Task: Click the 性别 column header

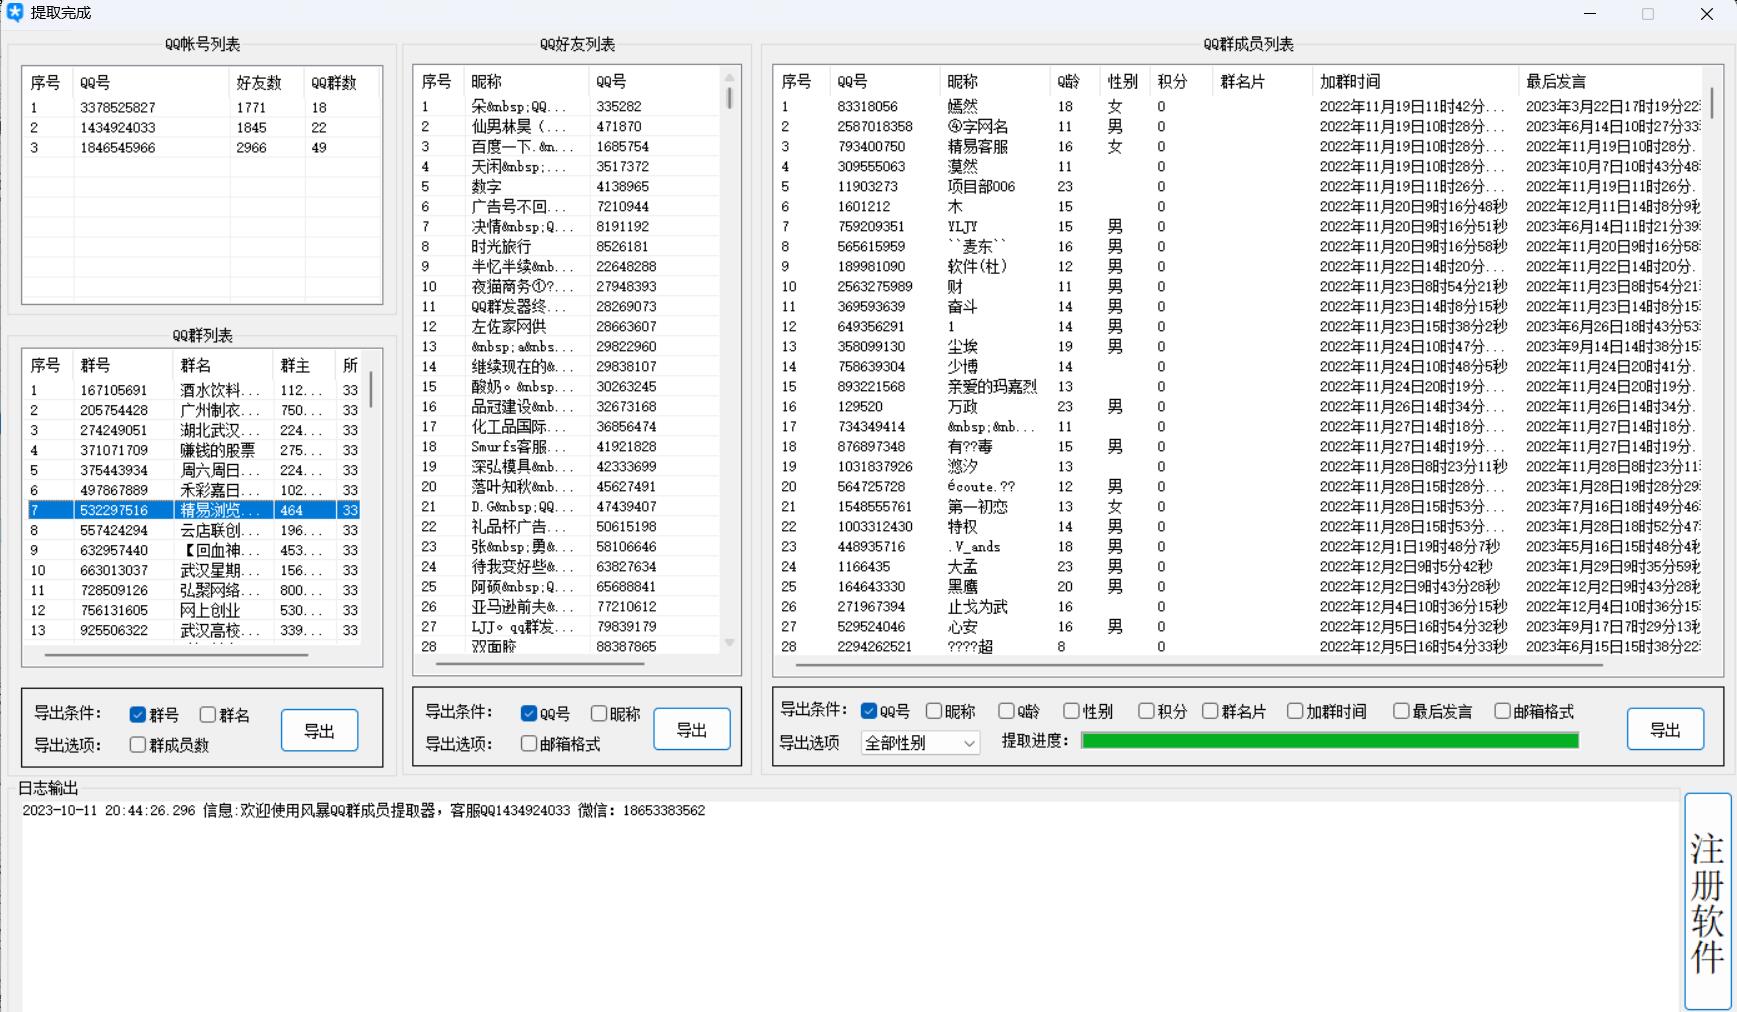Action: [1122, 82]
